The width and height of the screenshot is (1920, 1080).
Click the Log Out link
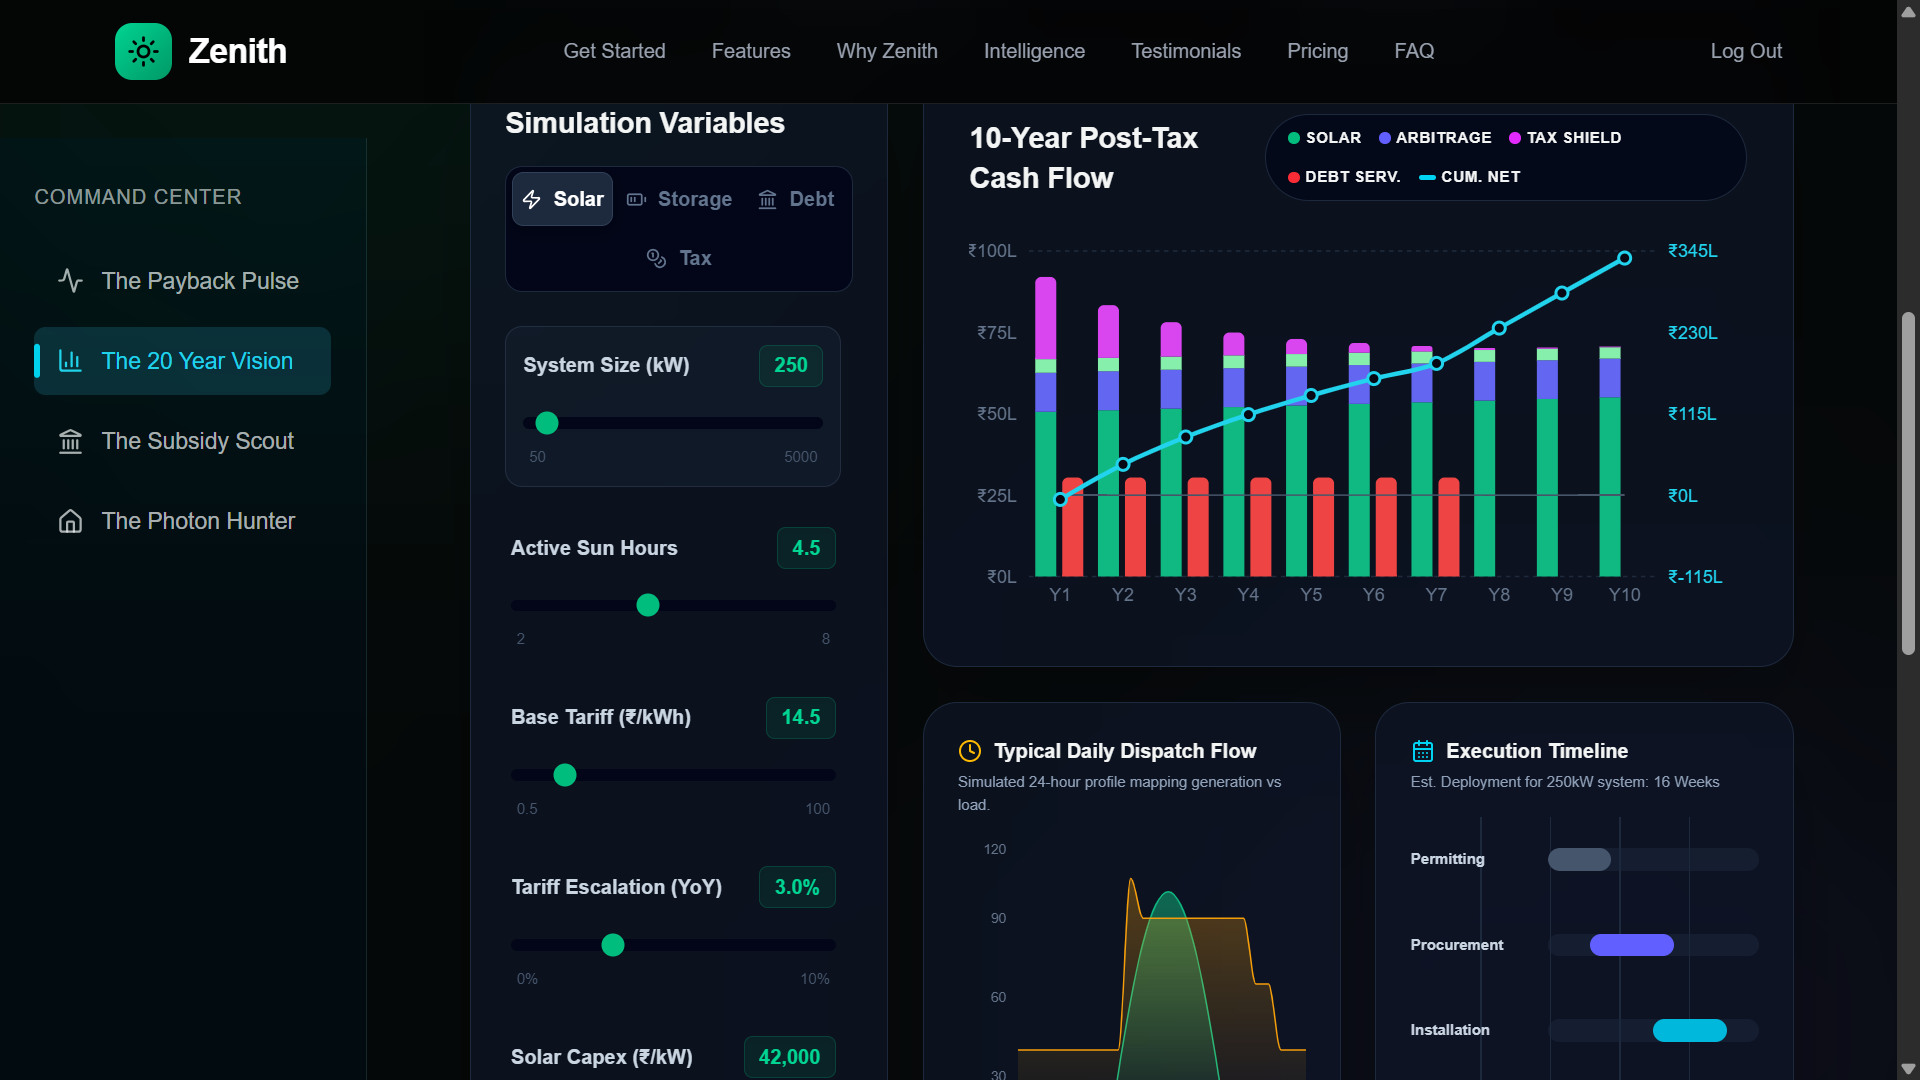pos(1745,51)
